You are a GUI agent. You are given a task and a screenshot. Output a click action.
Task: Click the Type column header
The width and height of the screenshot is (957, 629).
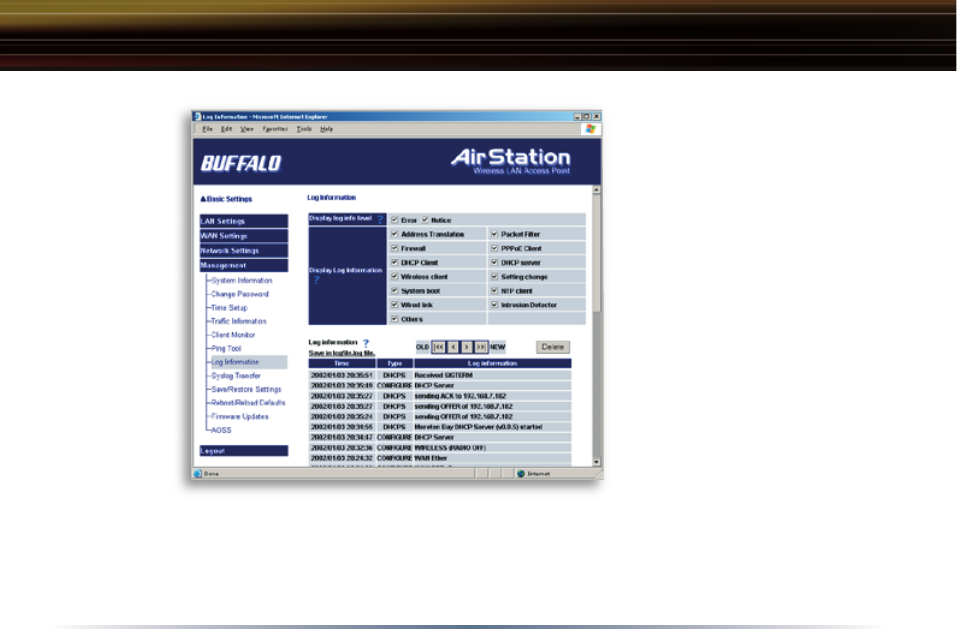[x=395, y=364]
